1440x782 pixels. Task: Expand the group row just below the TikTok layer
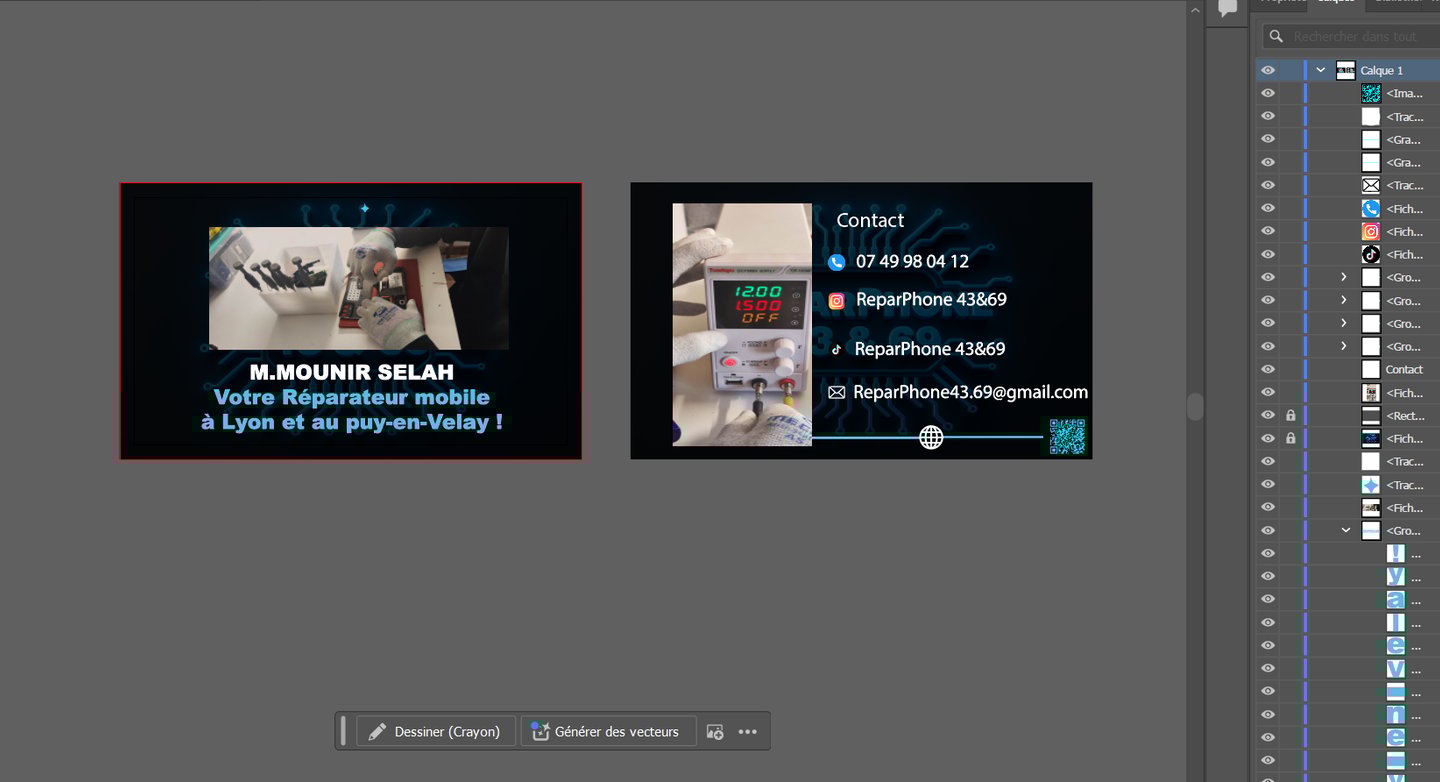point(1344,277)
